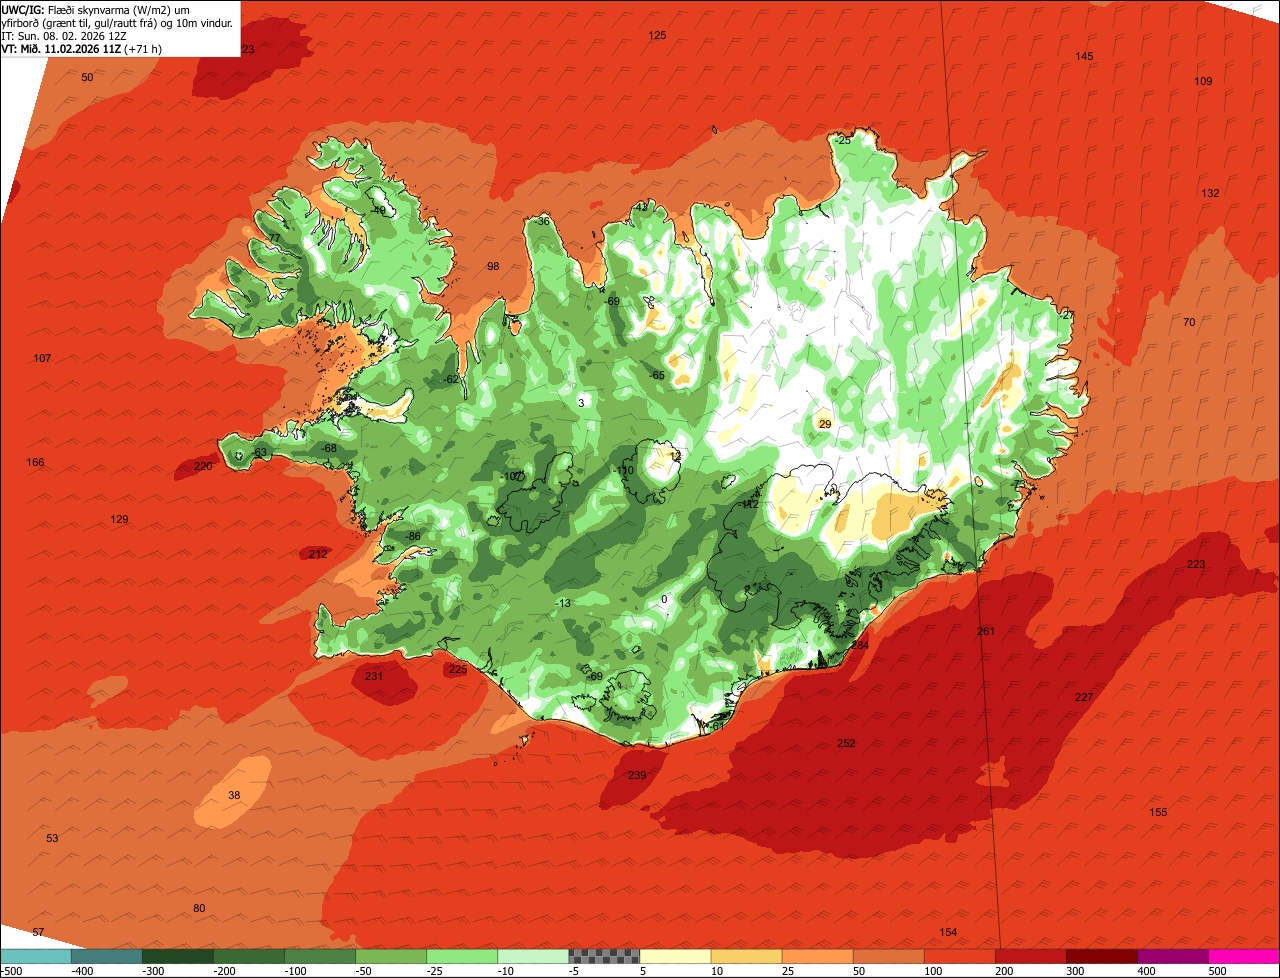The height and width of the screenshot is (978, 1280).
Task: Click the map value "70"
Action: point(1189,322)
